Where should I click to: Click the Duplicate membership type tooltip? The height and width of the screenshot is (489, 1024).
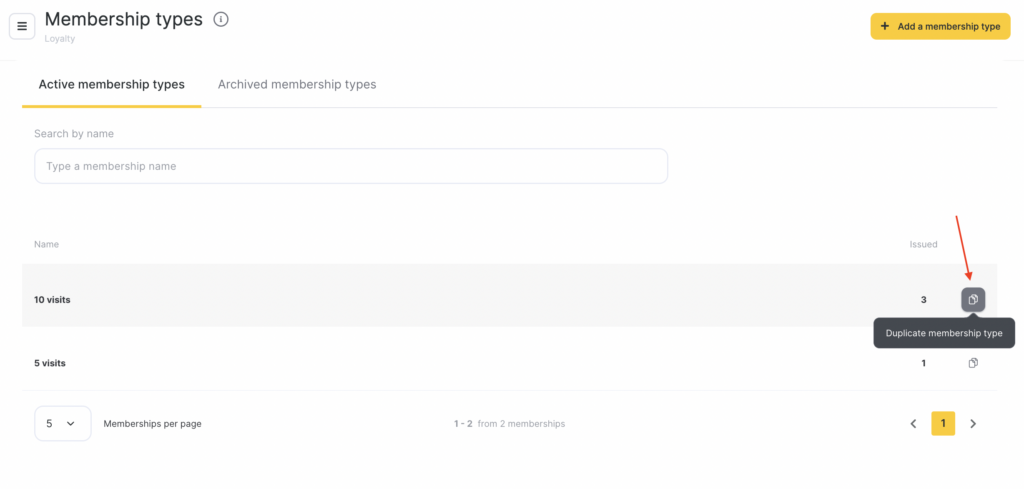(x=944, y=333)
